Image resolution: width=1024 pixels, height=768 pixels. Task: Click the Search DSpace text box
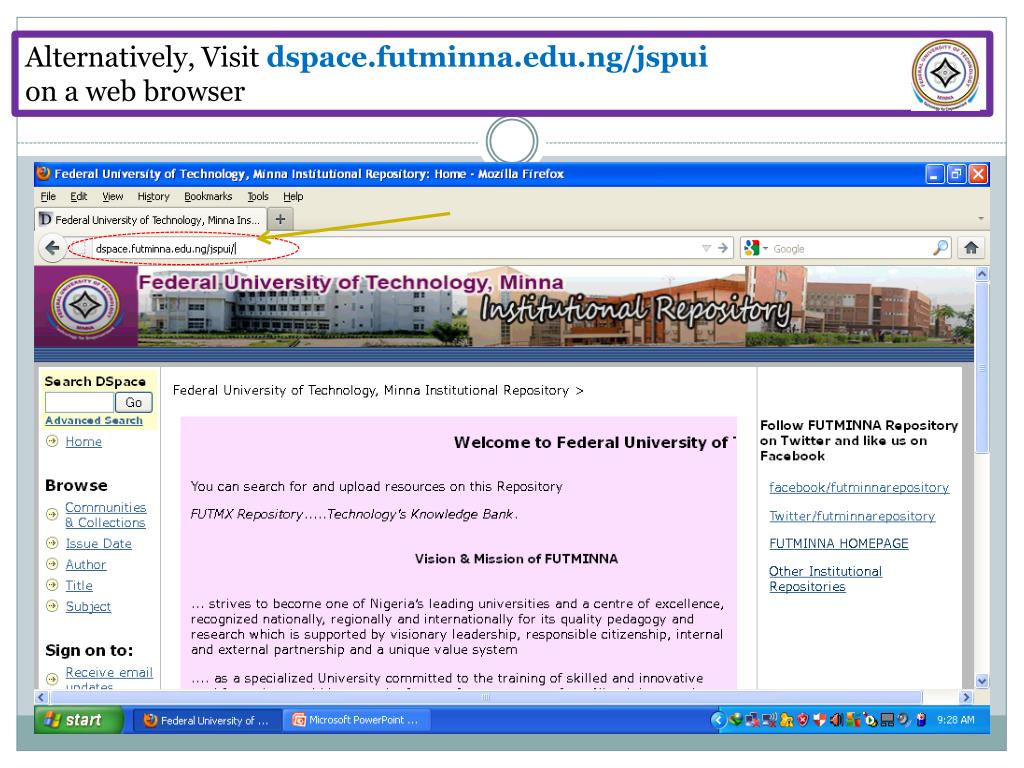point(79,403)
